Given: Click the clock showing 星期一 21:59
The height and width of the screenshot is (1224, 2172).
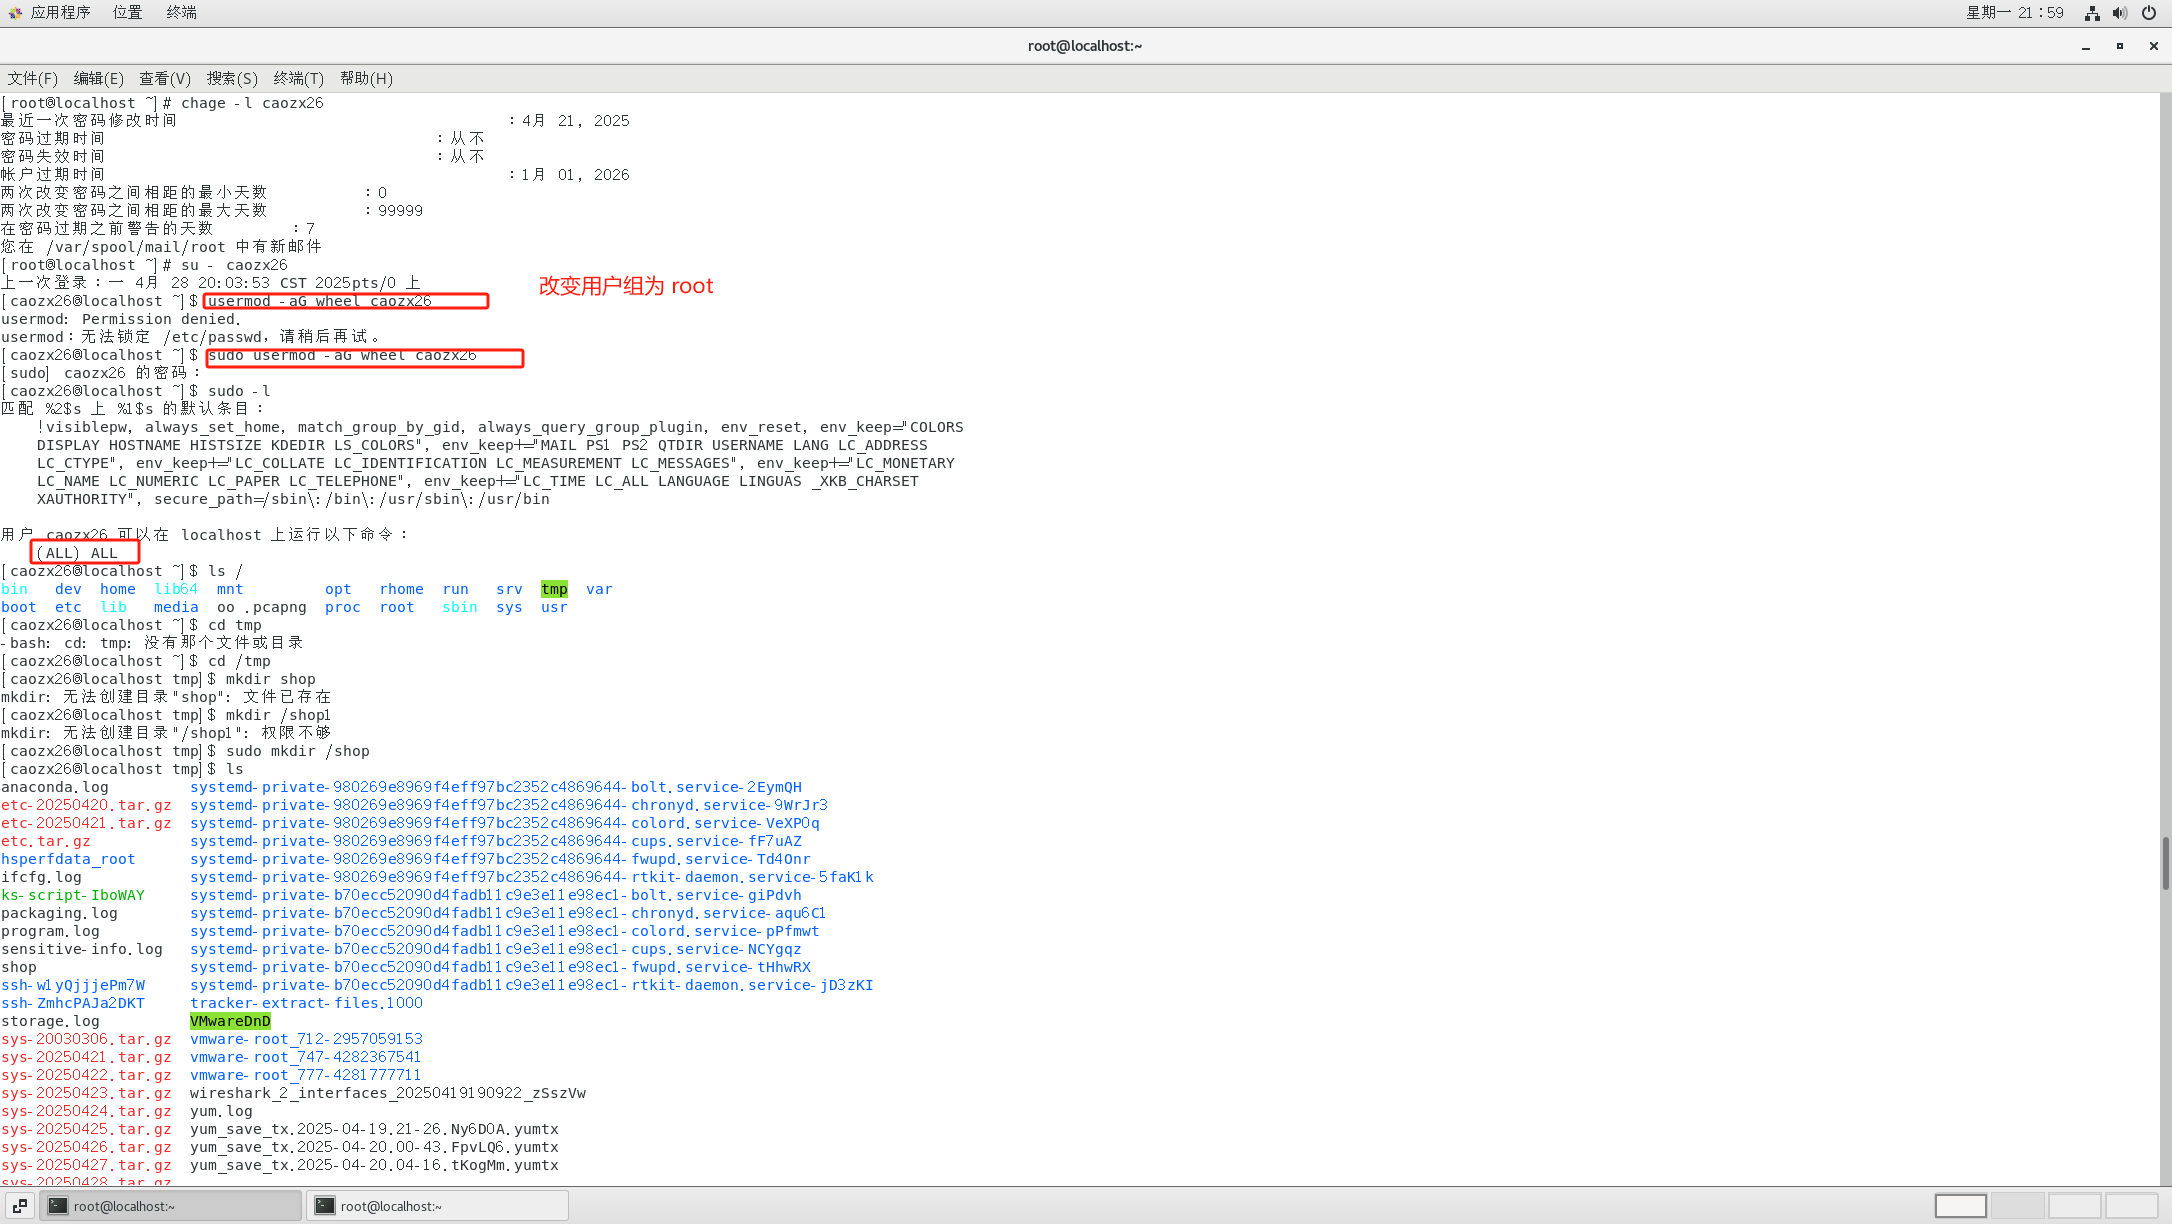Looking at the screenshot, I should click(2014, 12).
